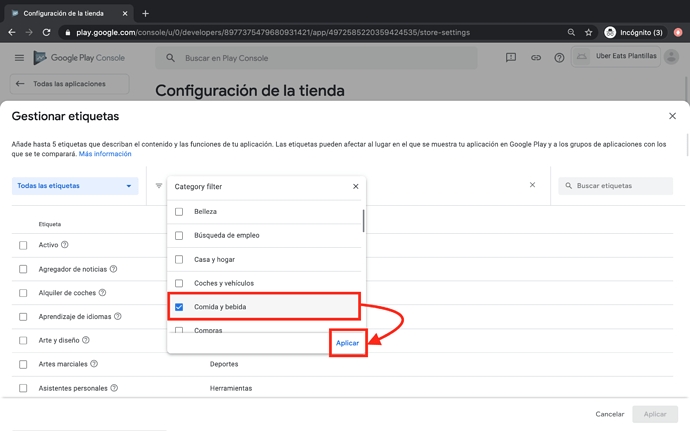Image resolution: width=690 pixels, height=431 pixels.
Task: Uncheck the Comida y bebida checkbox
Action: click(179, 307)
